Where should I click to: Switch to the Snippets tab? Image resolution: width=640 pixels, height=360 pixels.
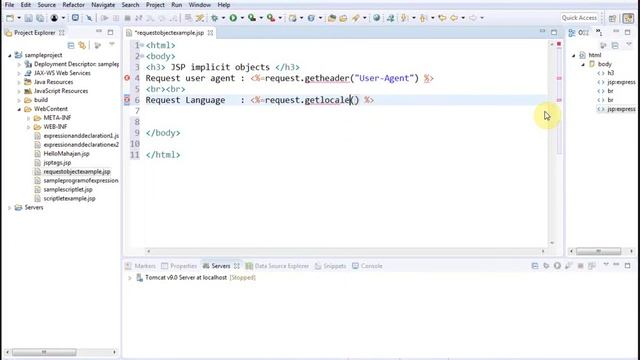[x=331, y=266]
